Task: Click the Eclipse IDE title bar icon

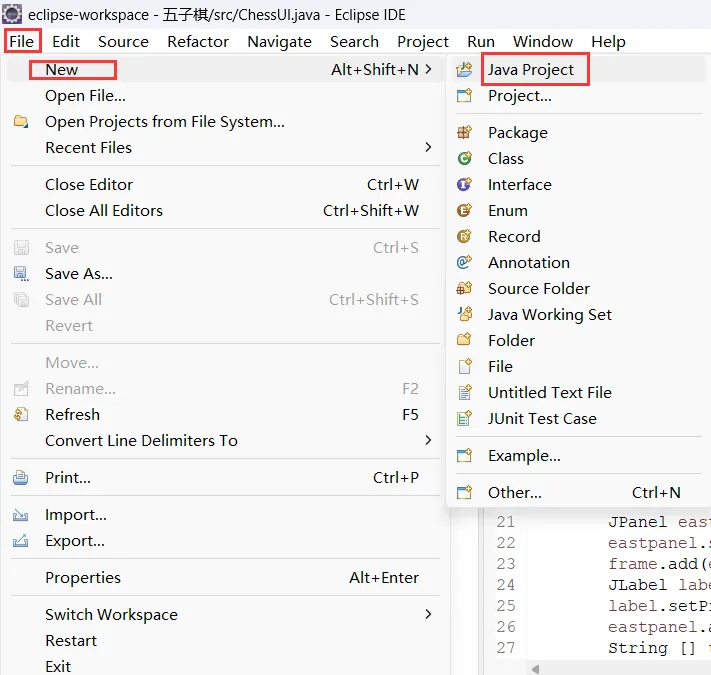Action: (x=12, y=14)
